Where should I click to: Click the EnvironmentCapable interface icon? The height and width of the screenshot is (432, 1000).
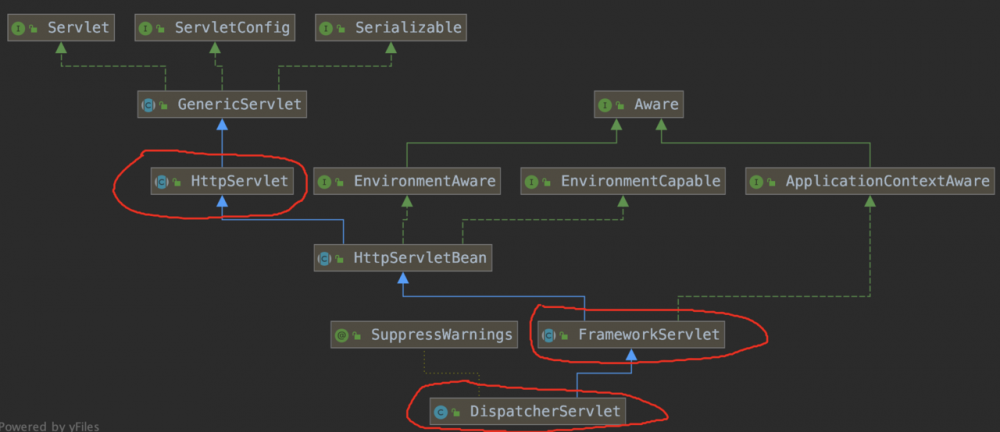click(x=533, y=182)
